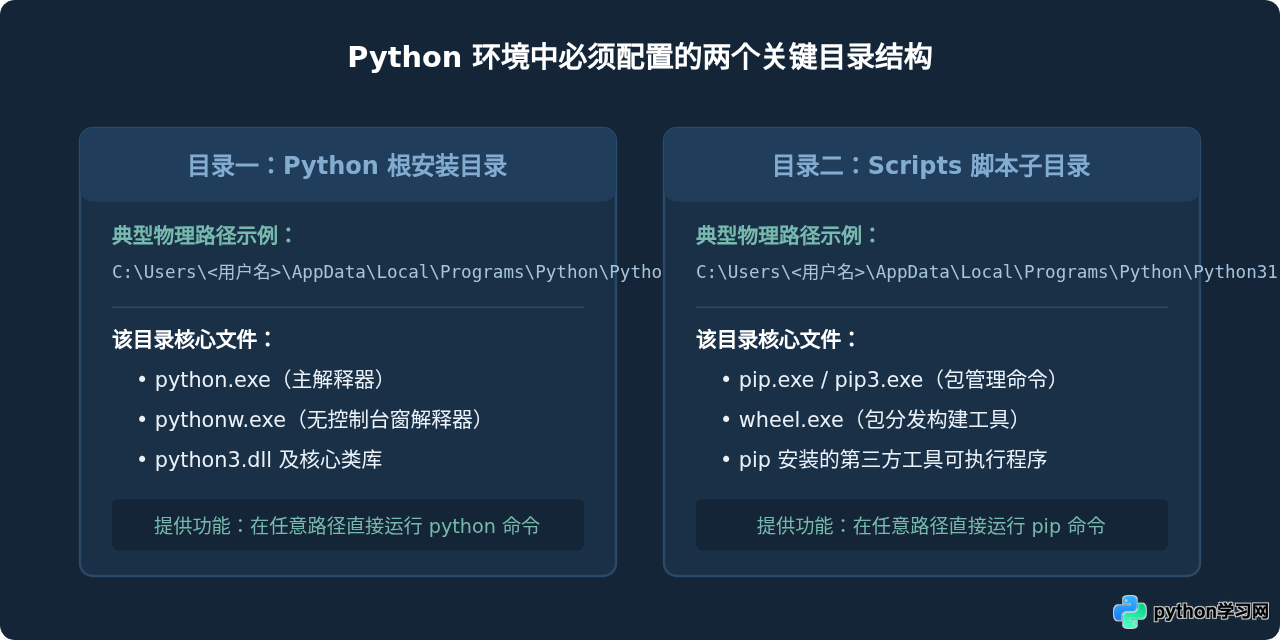The height and width of the screenshot is (640, 1280).
Task: Click '典型物理路径示例：' in the 目录一 card
Action: [204, 236]
